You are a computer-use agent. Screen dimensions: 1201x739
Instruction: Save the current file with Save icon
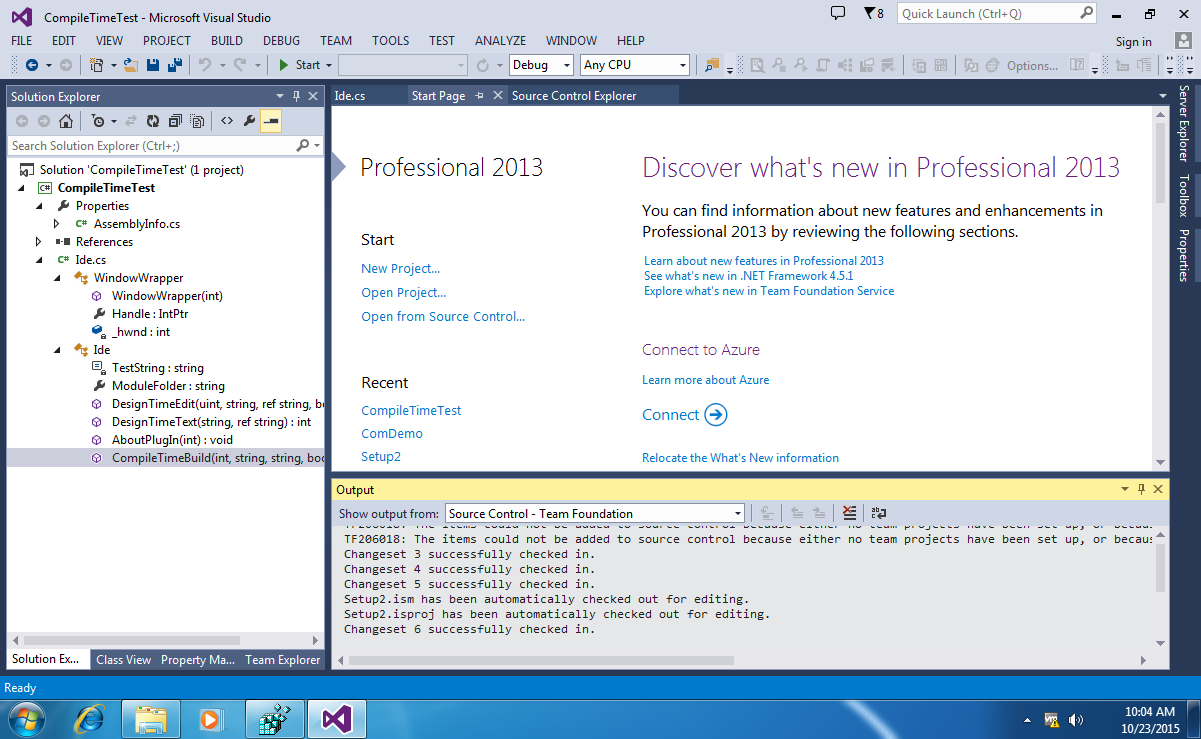pyautogui.click(x=153, y=65)
